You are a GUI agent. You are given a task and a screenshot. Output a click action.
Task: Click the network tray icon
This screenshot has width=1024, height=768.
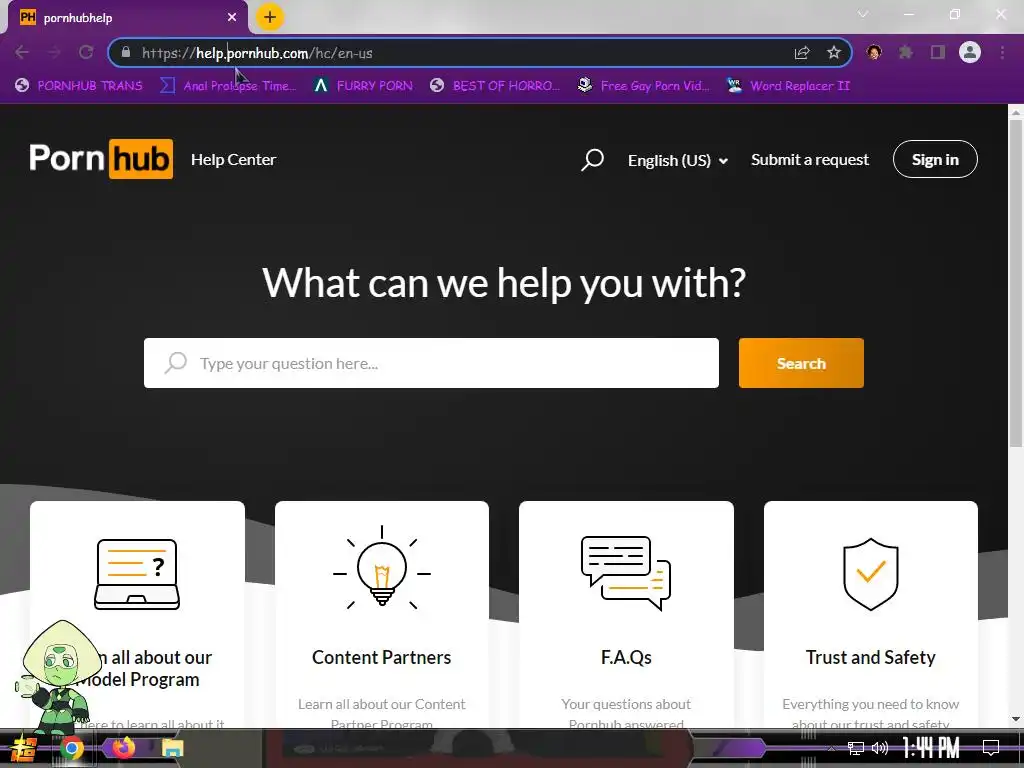tap(855, 748)
